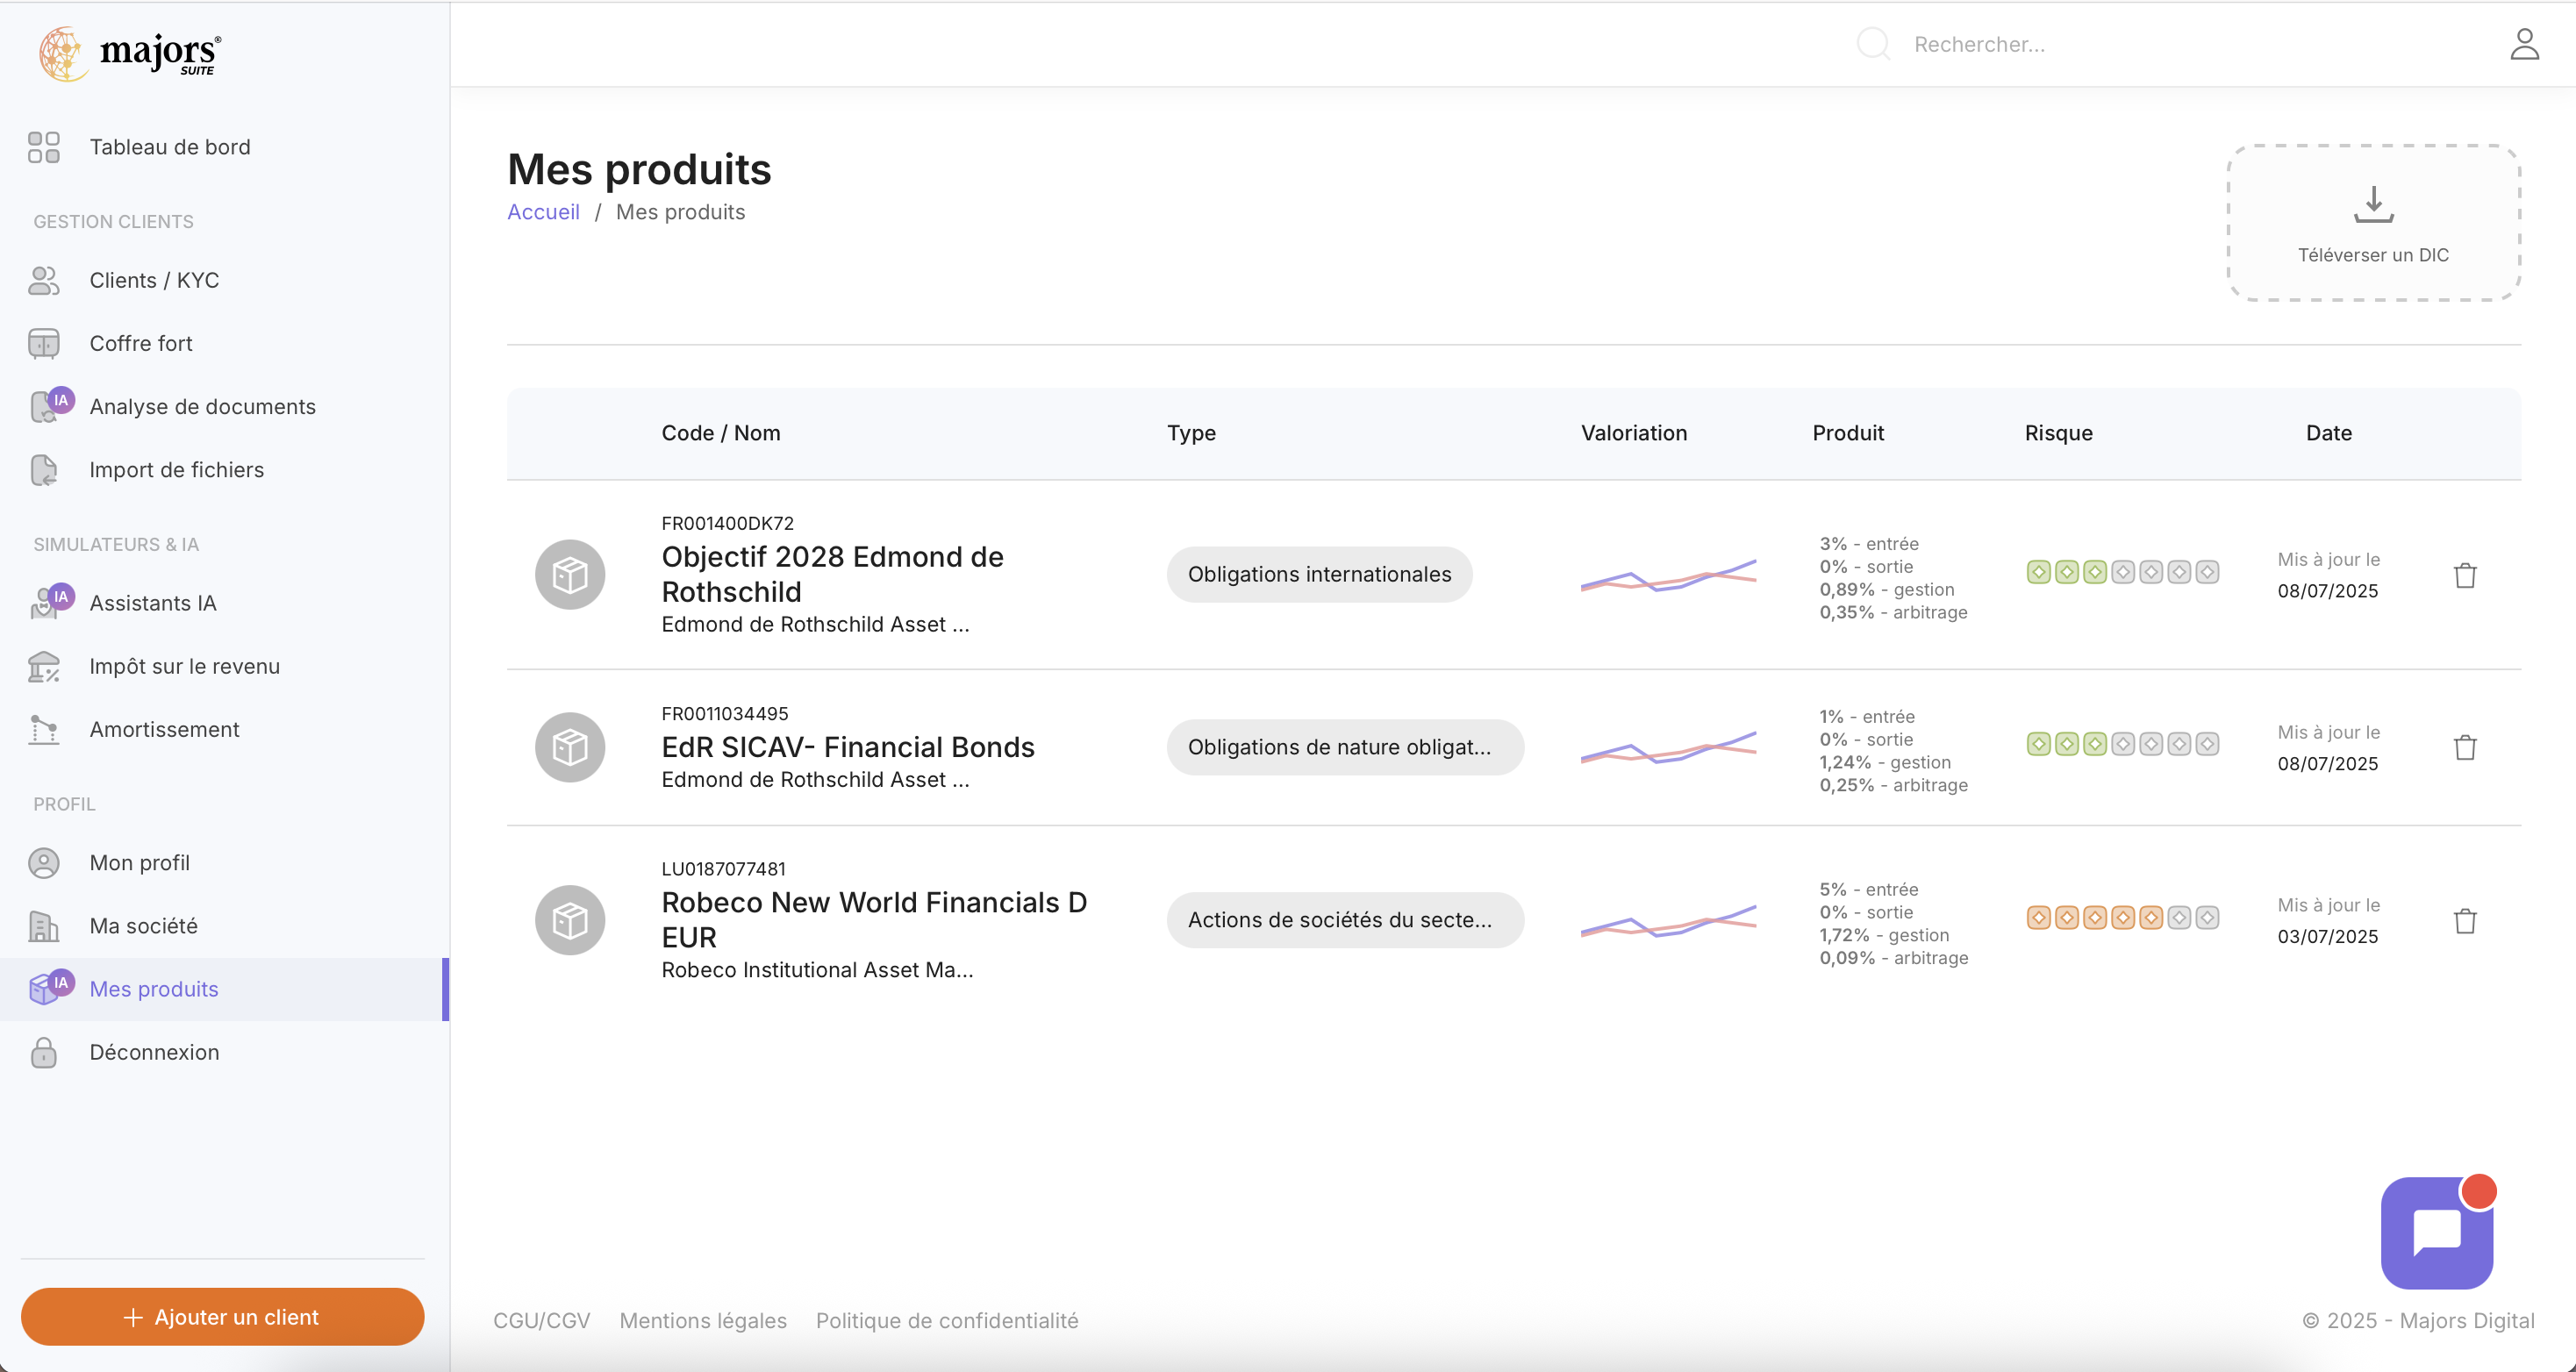The height and width of the screenshot is (1372, 2576).
Task: Open Amortissement simulator entry
Action: [x=164, y=729]
